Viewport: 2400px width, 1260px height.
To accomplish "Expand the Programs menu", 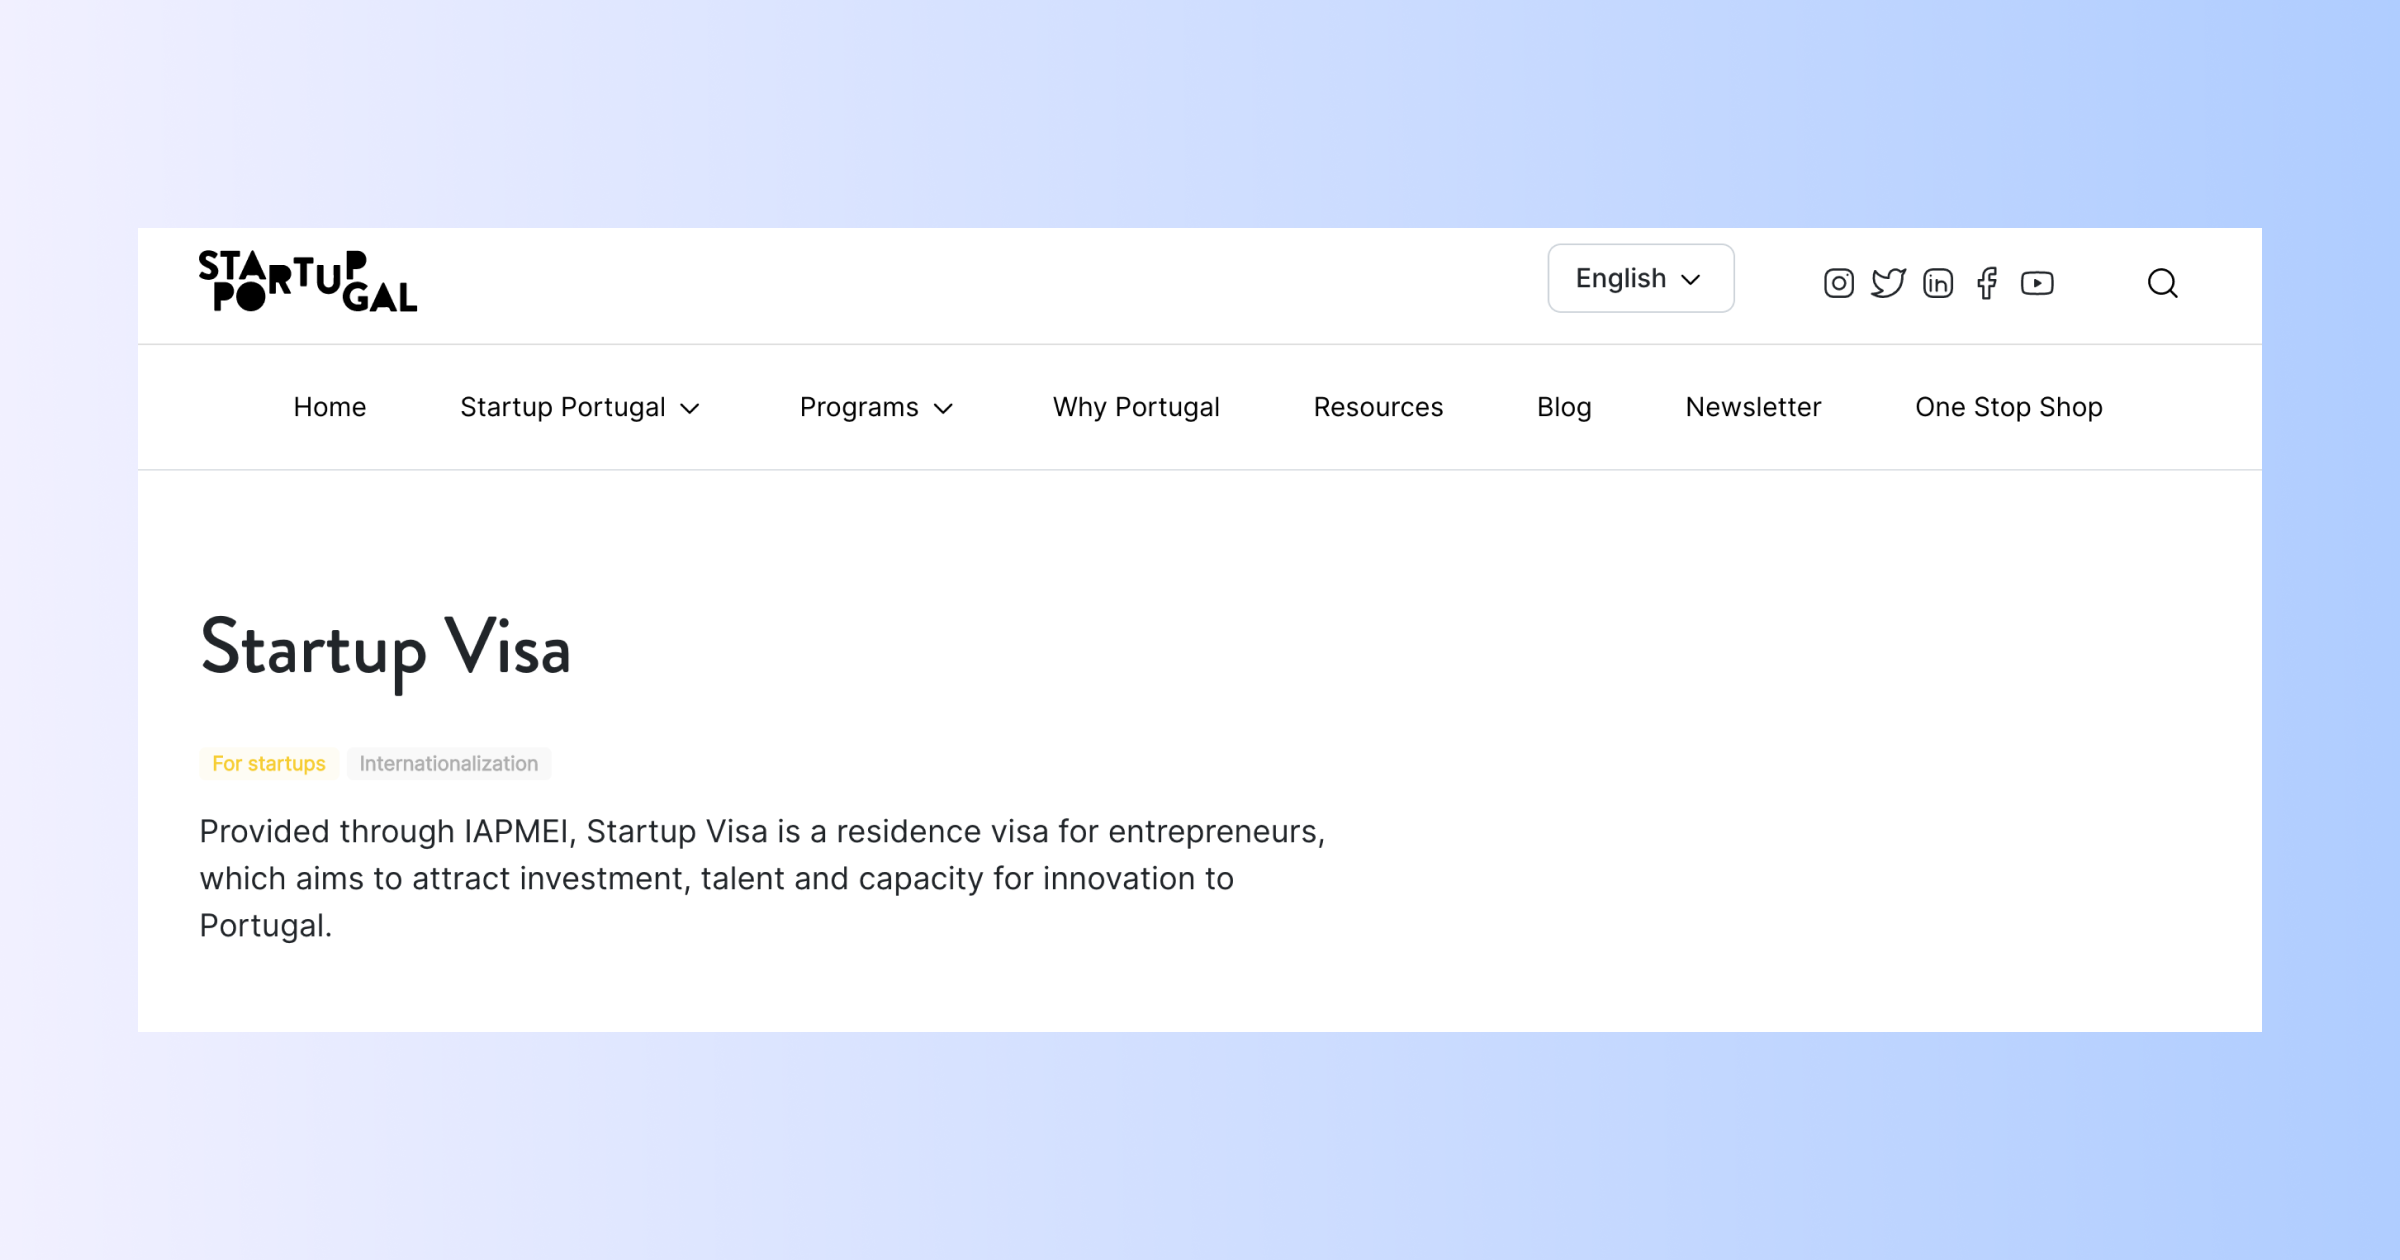I will tap(877, 407).
